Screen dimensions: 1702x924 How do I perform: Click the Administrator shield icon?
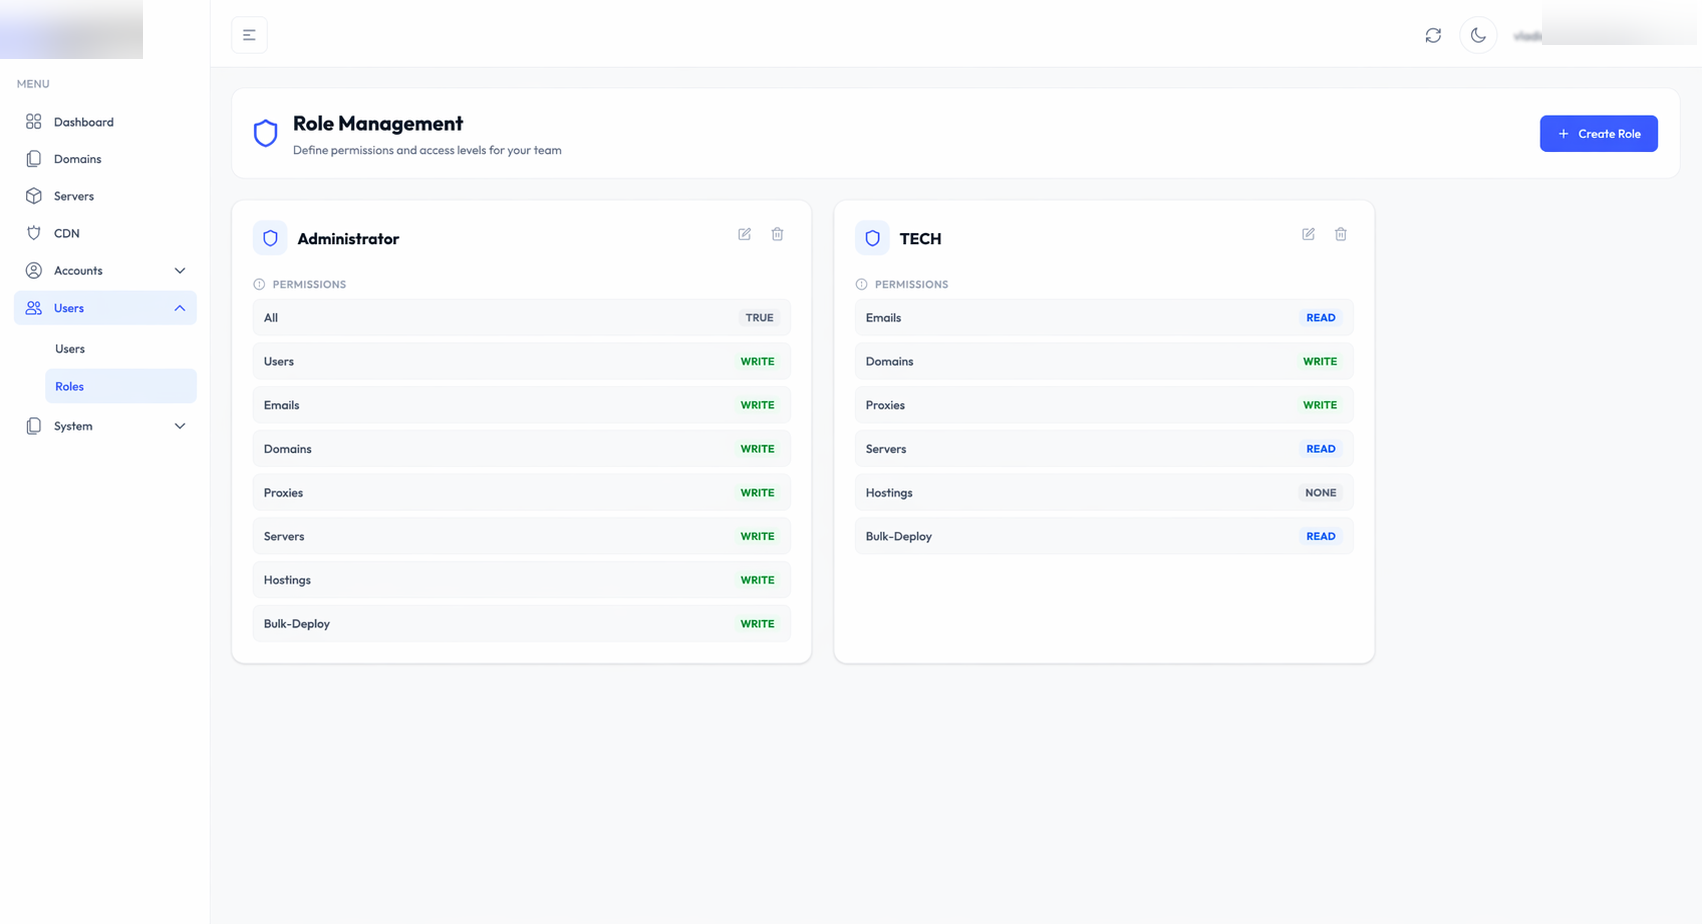(270, 238)
